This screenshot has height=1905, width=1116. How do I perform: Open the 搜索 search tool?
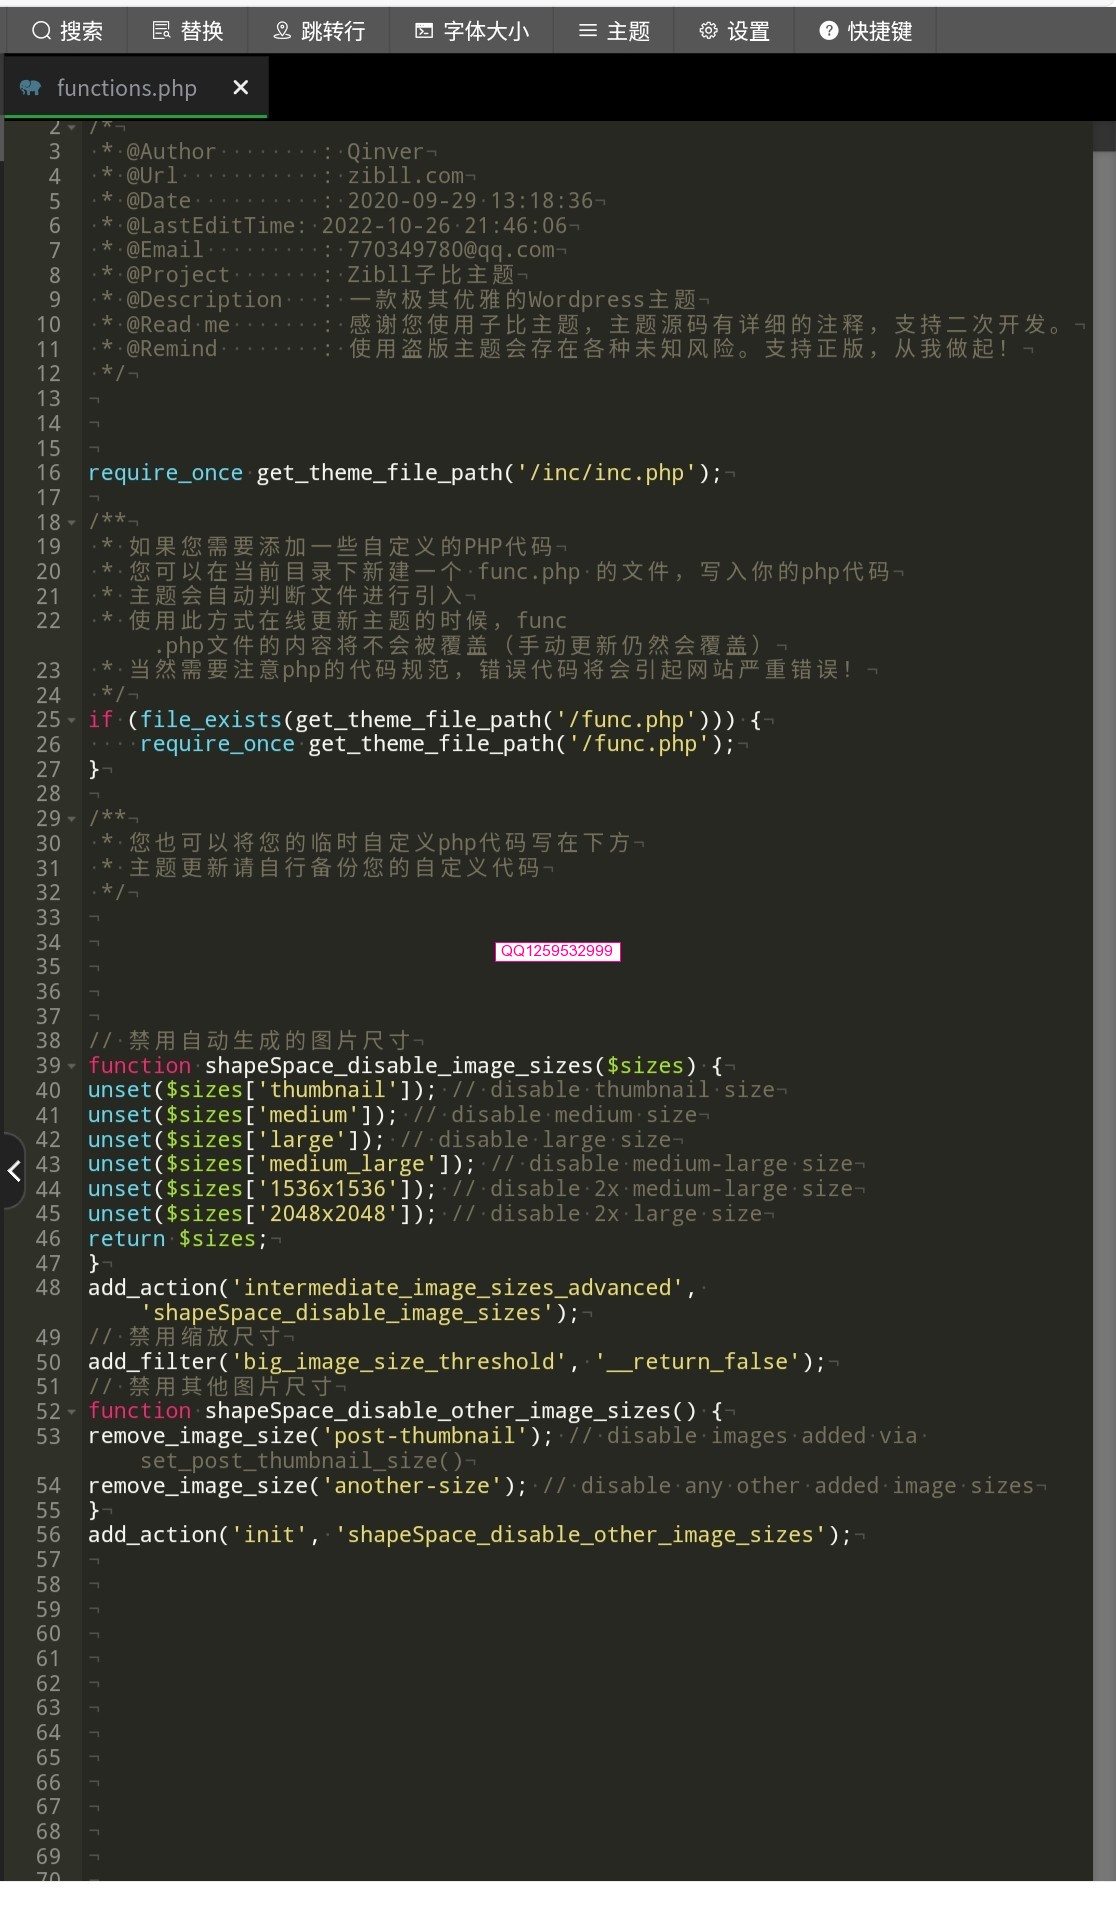tap(67, 31)
